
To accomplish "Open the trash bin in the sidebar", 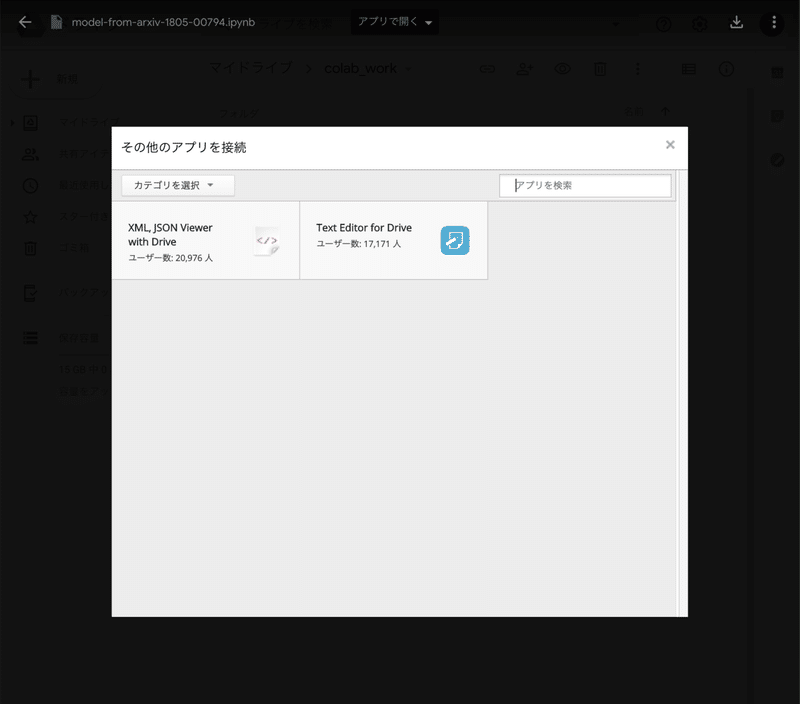I will point(31,248).
